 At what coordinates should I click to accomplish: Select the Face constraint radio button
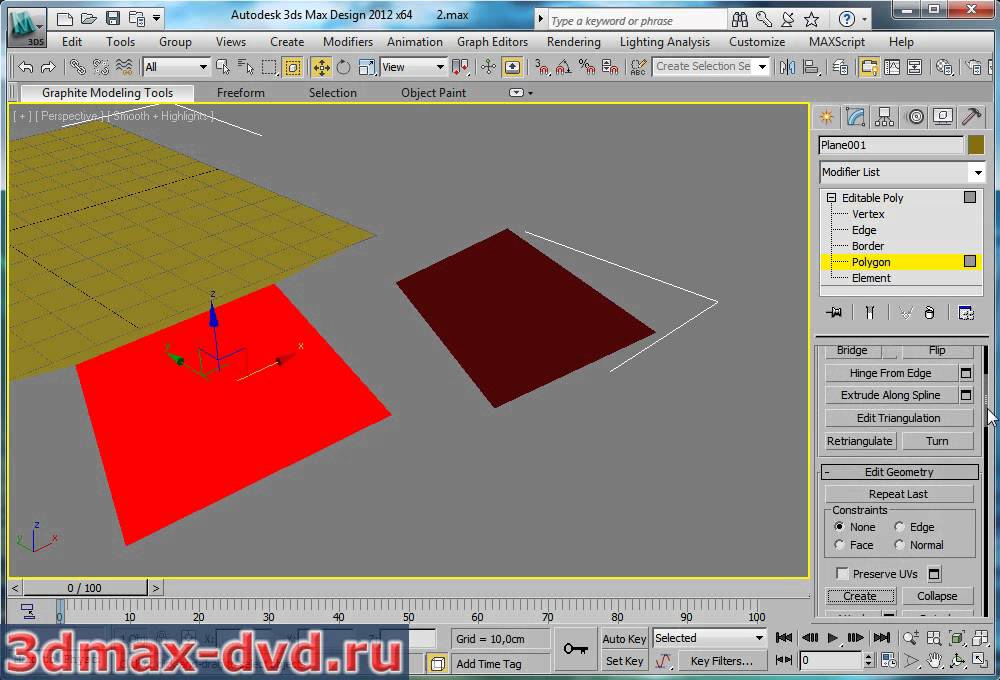click(839, 545)
